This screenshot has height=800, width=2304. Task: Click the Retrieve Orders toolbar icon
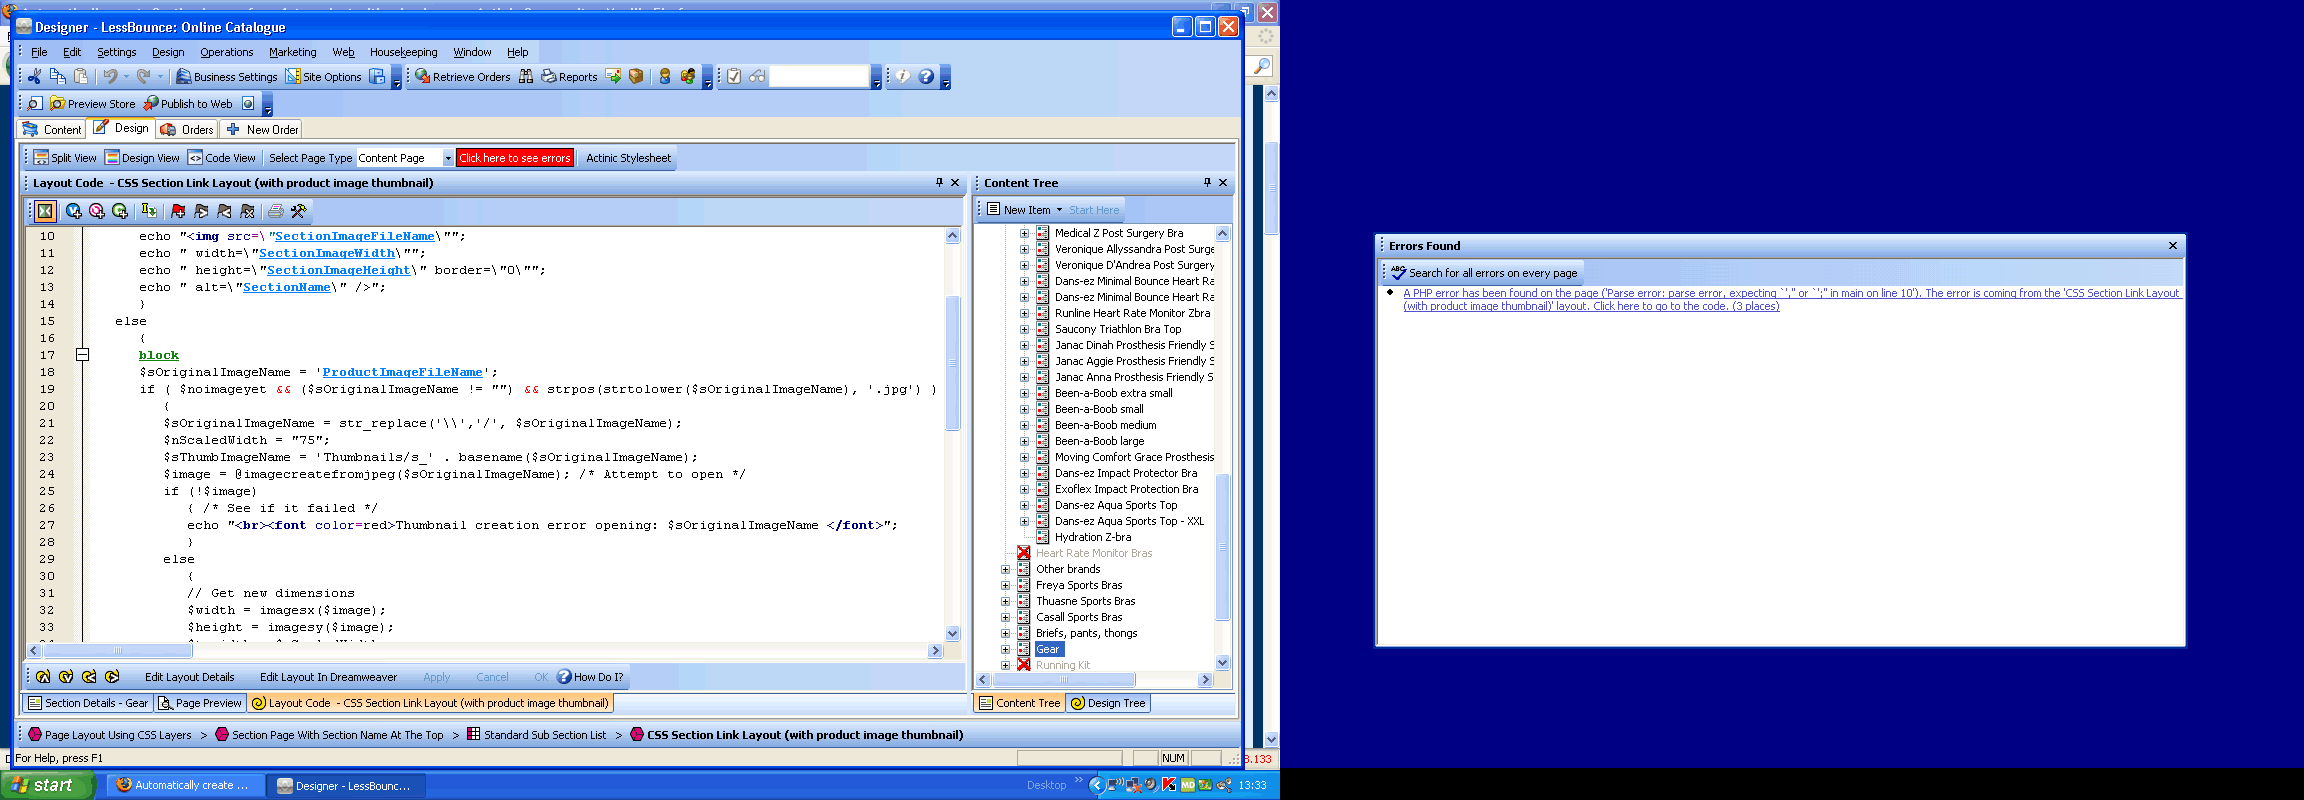[423, 77]
